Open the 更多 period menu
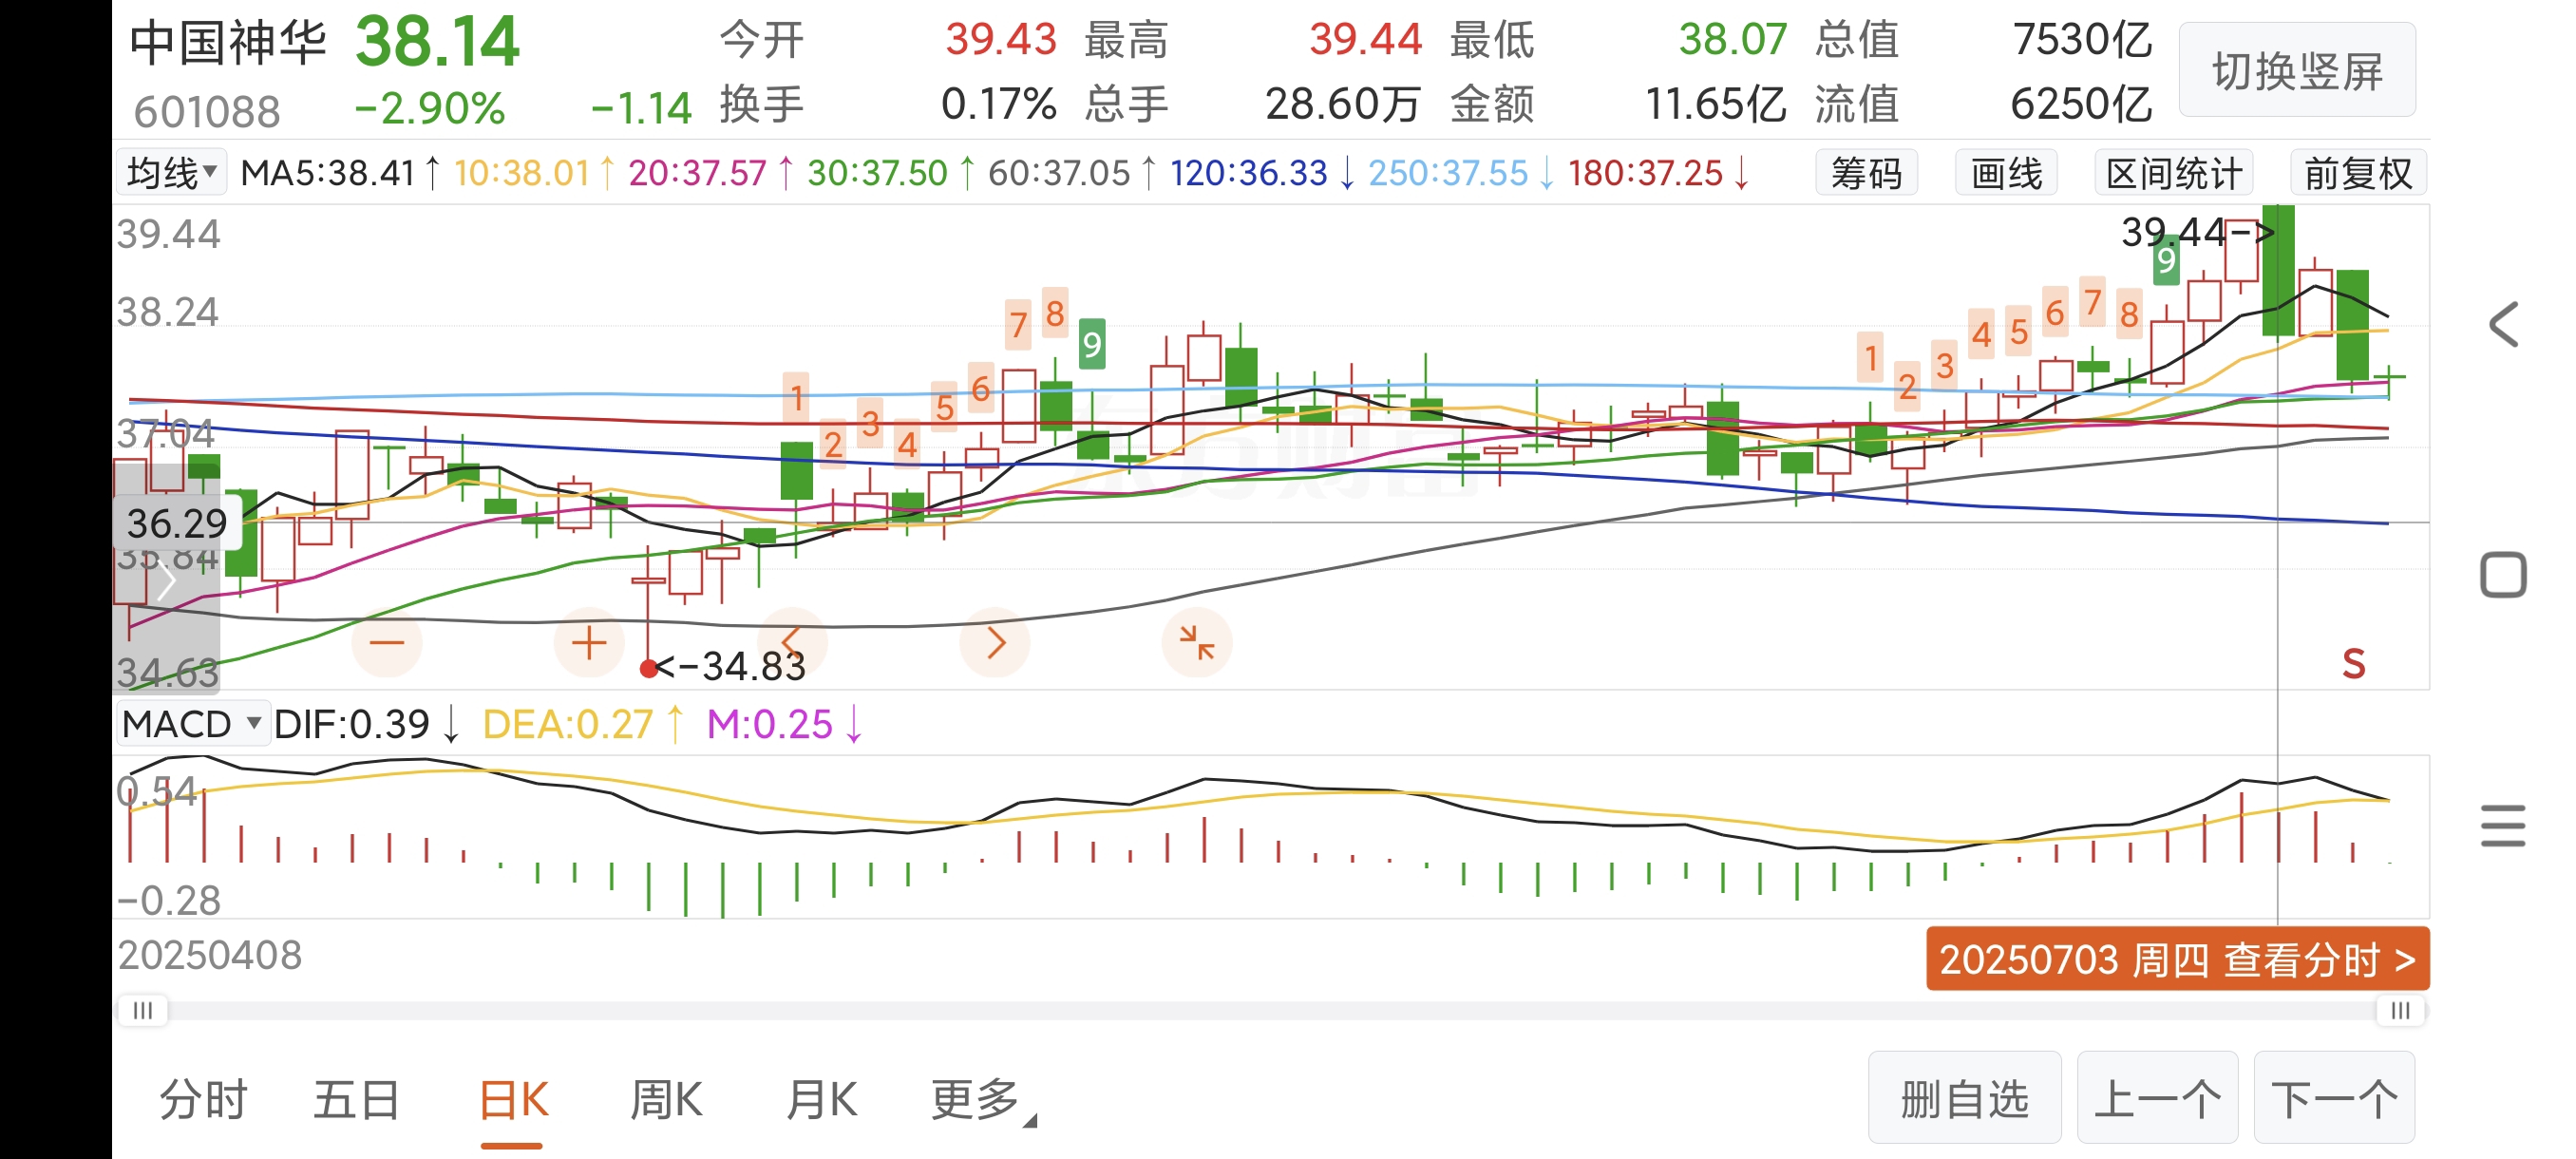Screen dimensions: 2576x1159 (x=984, y=1100)
